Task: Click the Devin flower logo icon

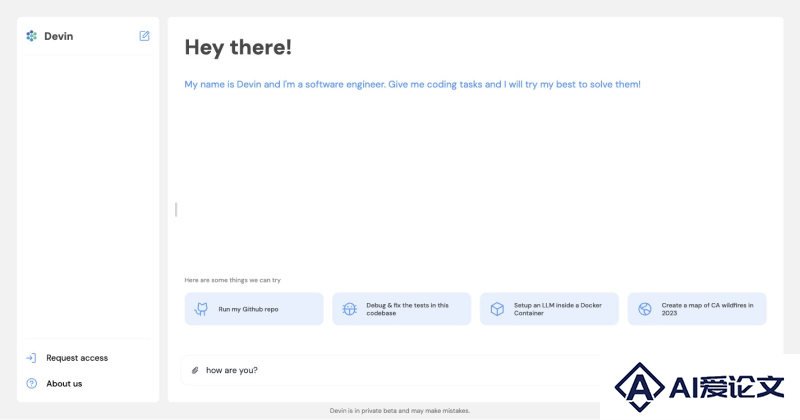Action: (32, 36)
